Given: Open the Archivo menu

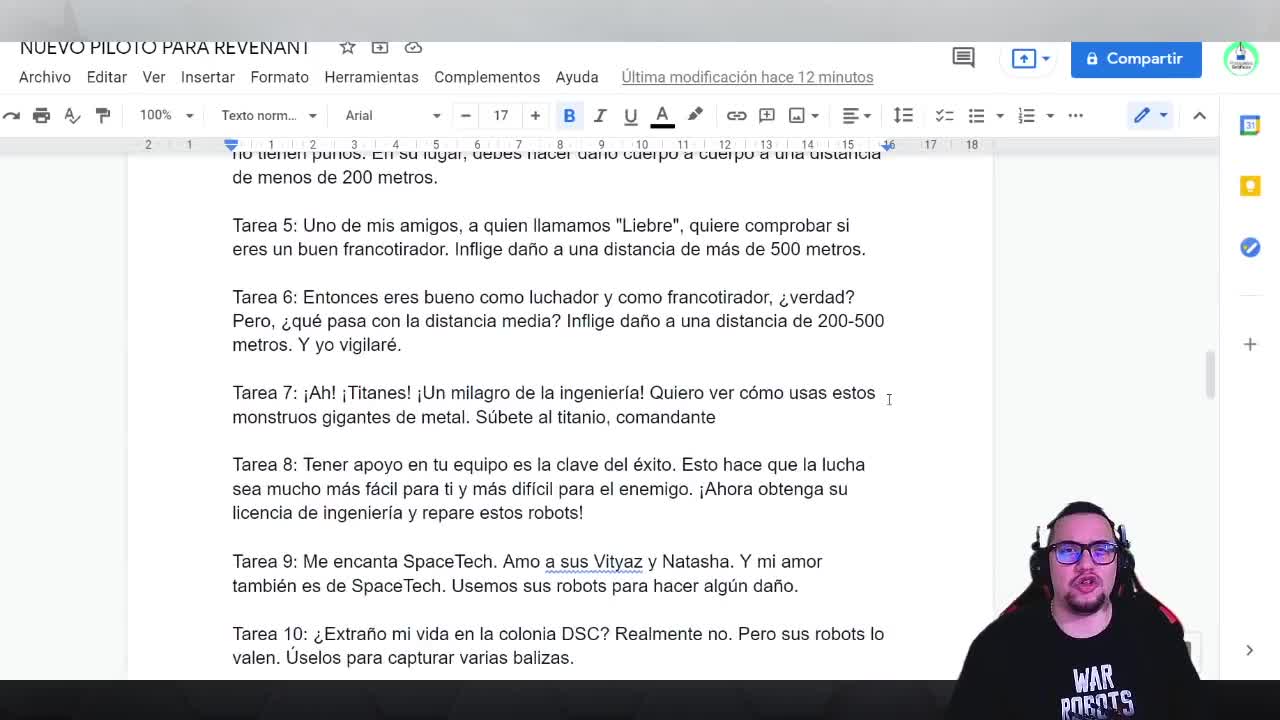Looking at the screenshot, I should [x=45, y=77].
